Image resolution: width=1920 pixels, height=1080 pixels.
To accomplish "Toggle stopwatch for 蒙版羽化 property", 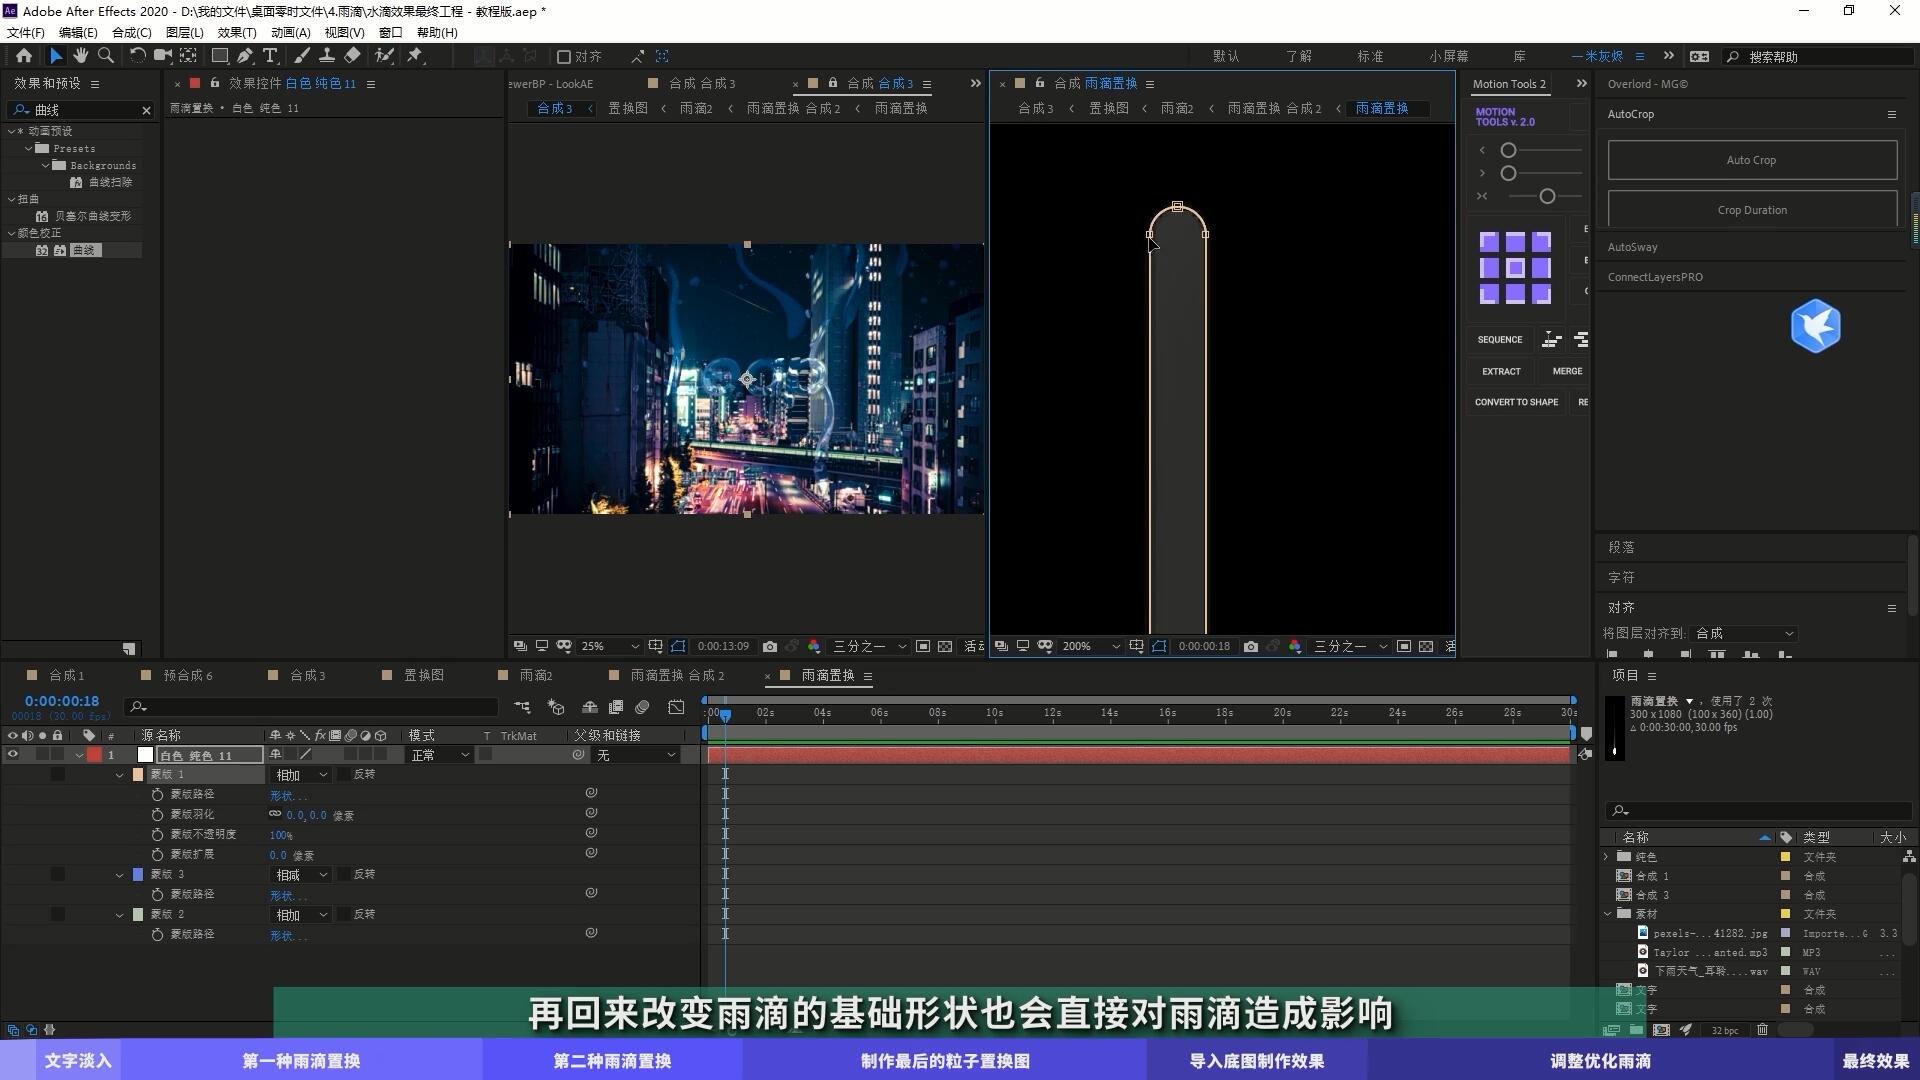I will click(x=157, y=814).
